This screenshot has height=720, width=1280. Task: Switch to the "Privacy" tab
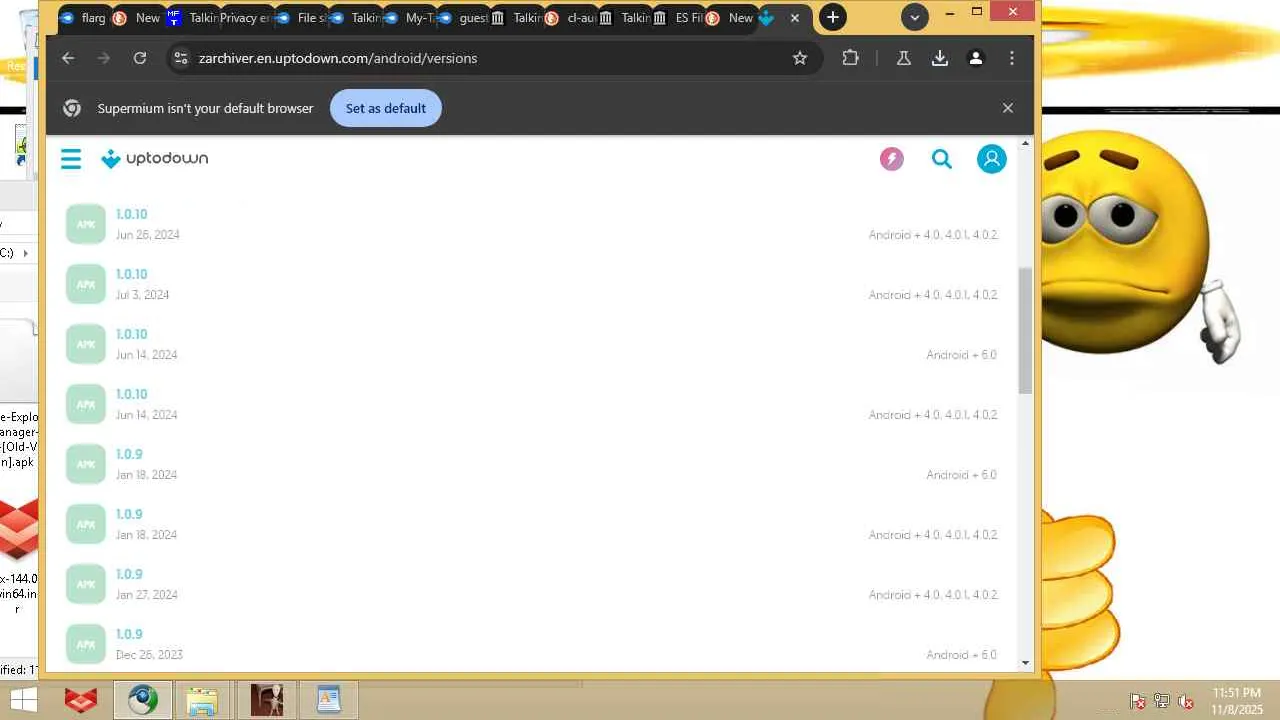click(x=245, y=18)
